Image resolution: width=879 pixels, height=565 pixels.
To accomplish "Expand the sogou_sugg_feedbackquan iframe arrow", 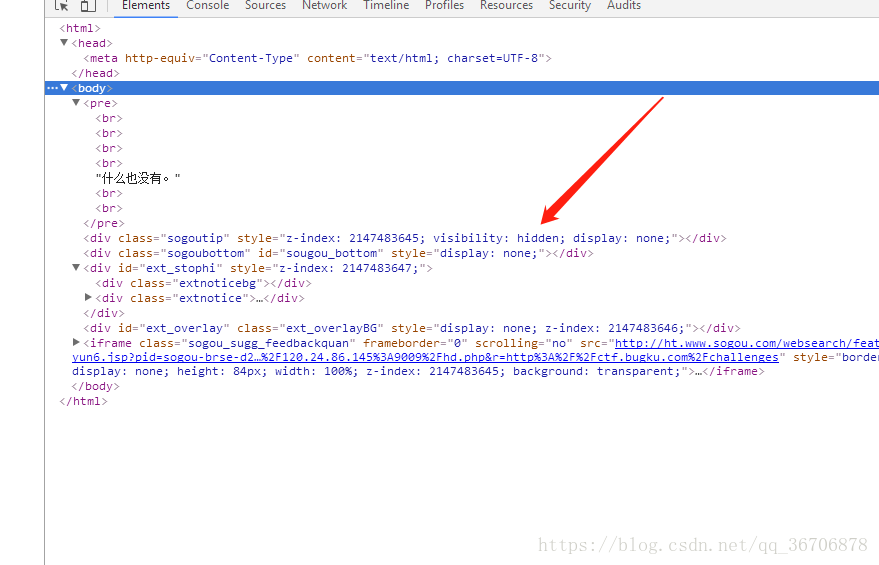I will tap(76, 342).
